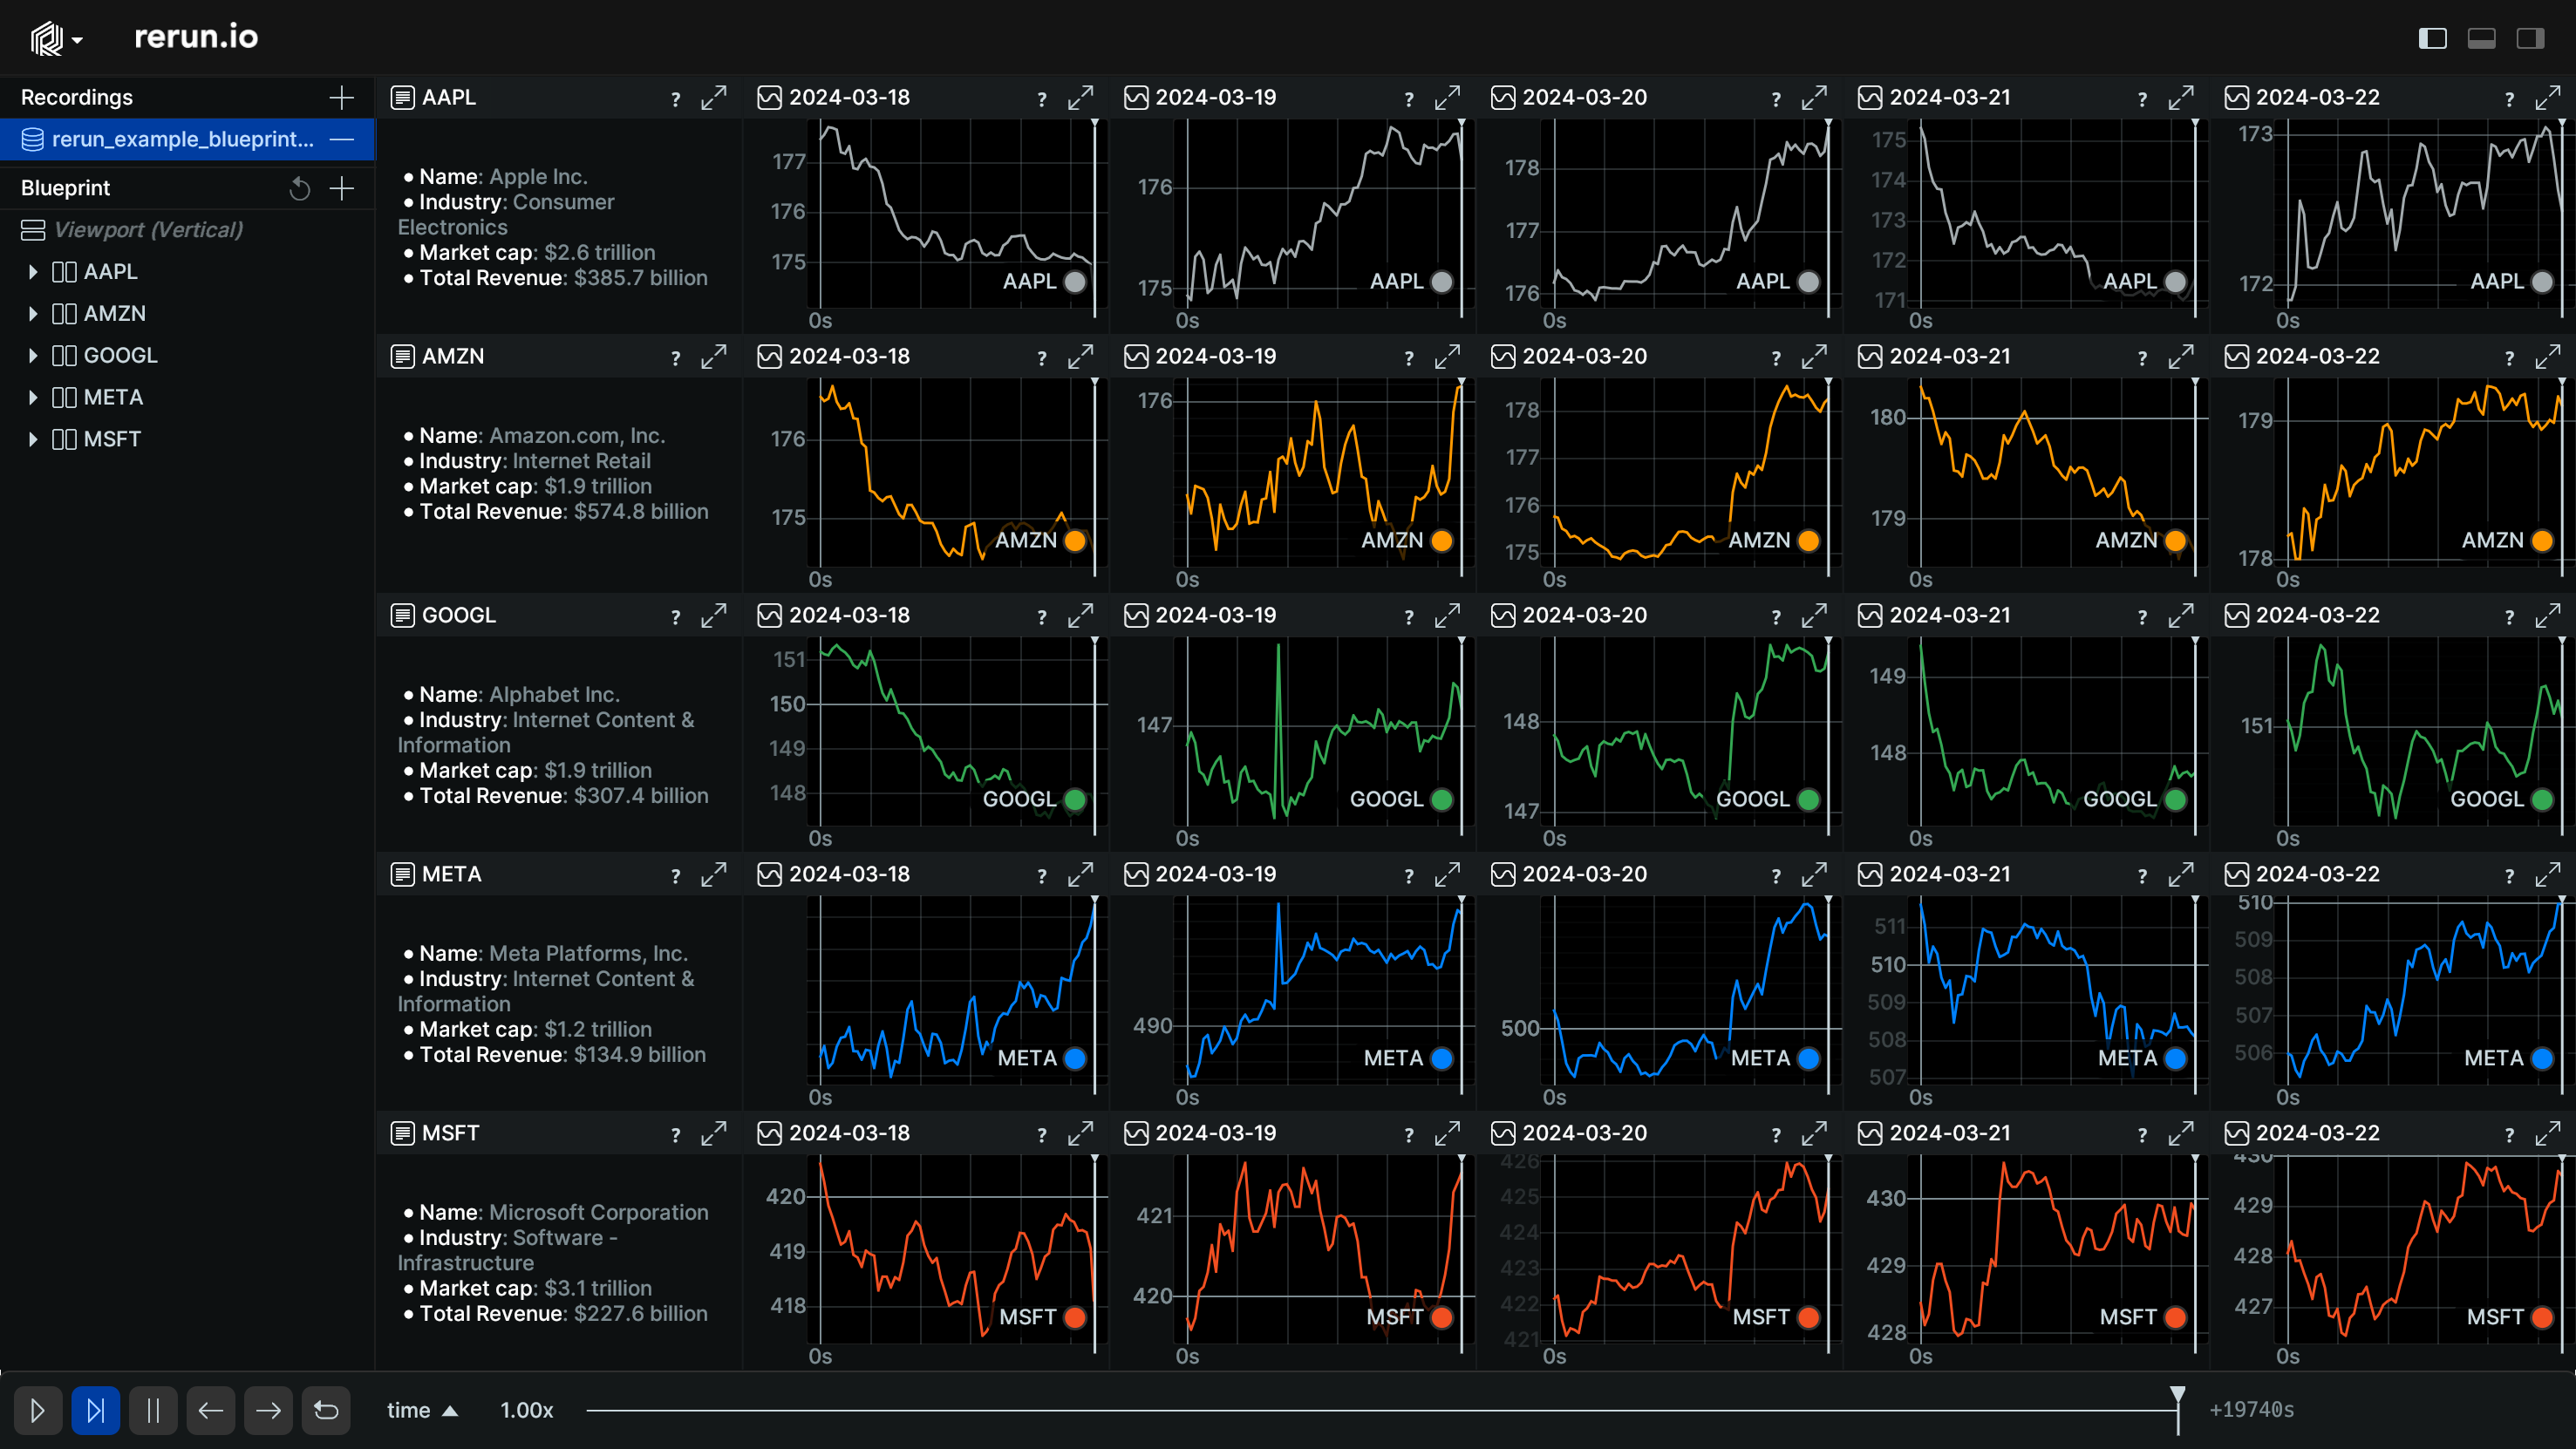This screenshot has width=2576, height=1449.
Task: Toggle the bottom time panel
Action: 2481,39
